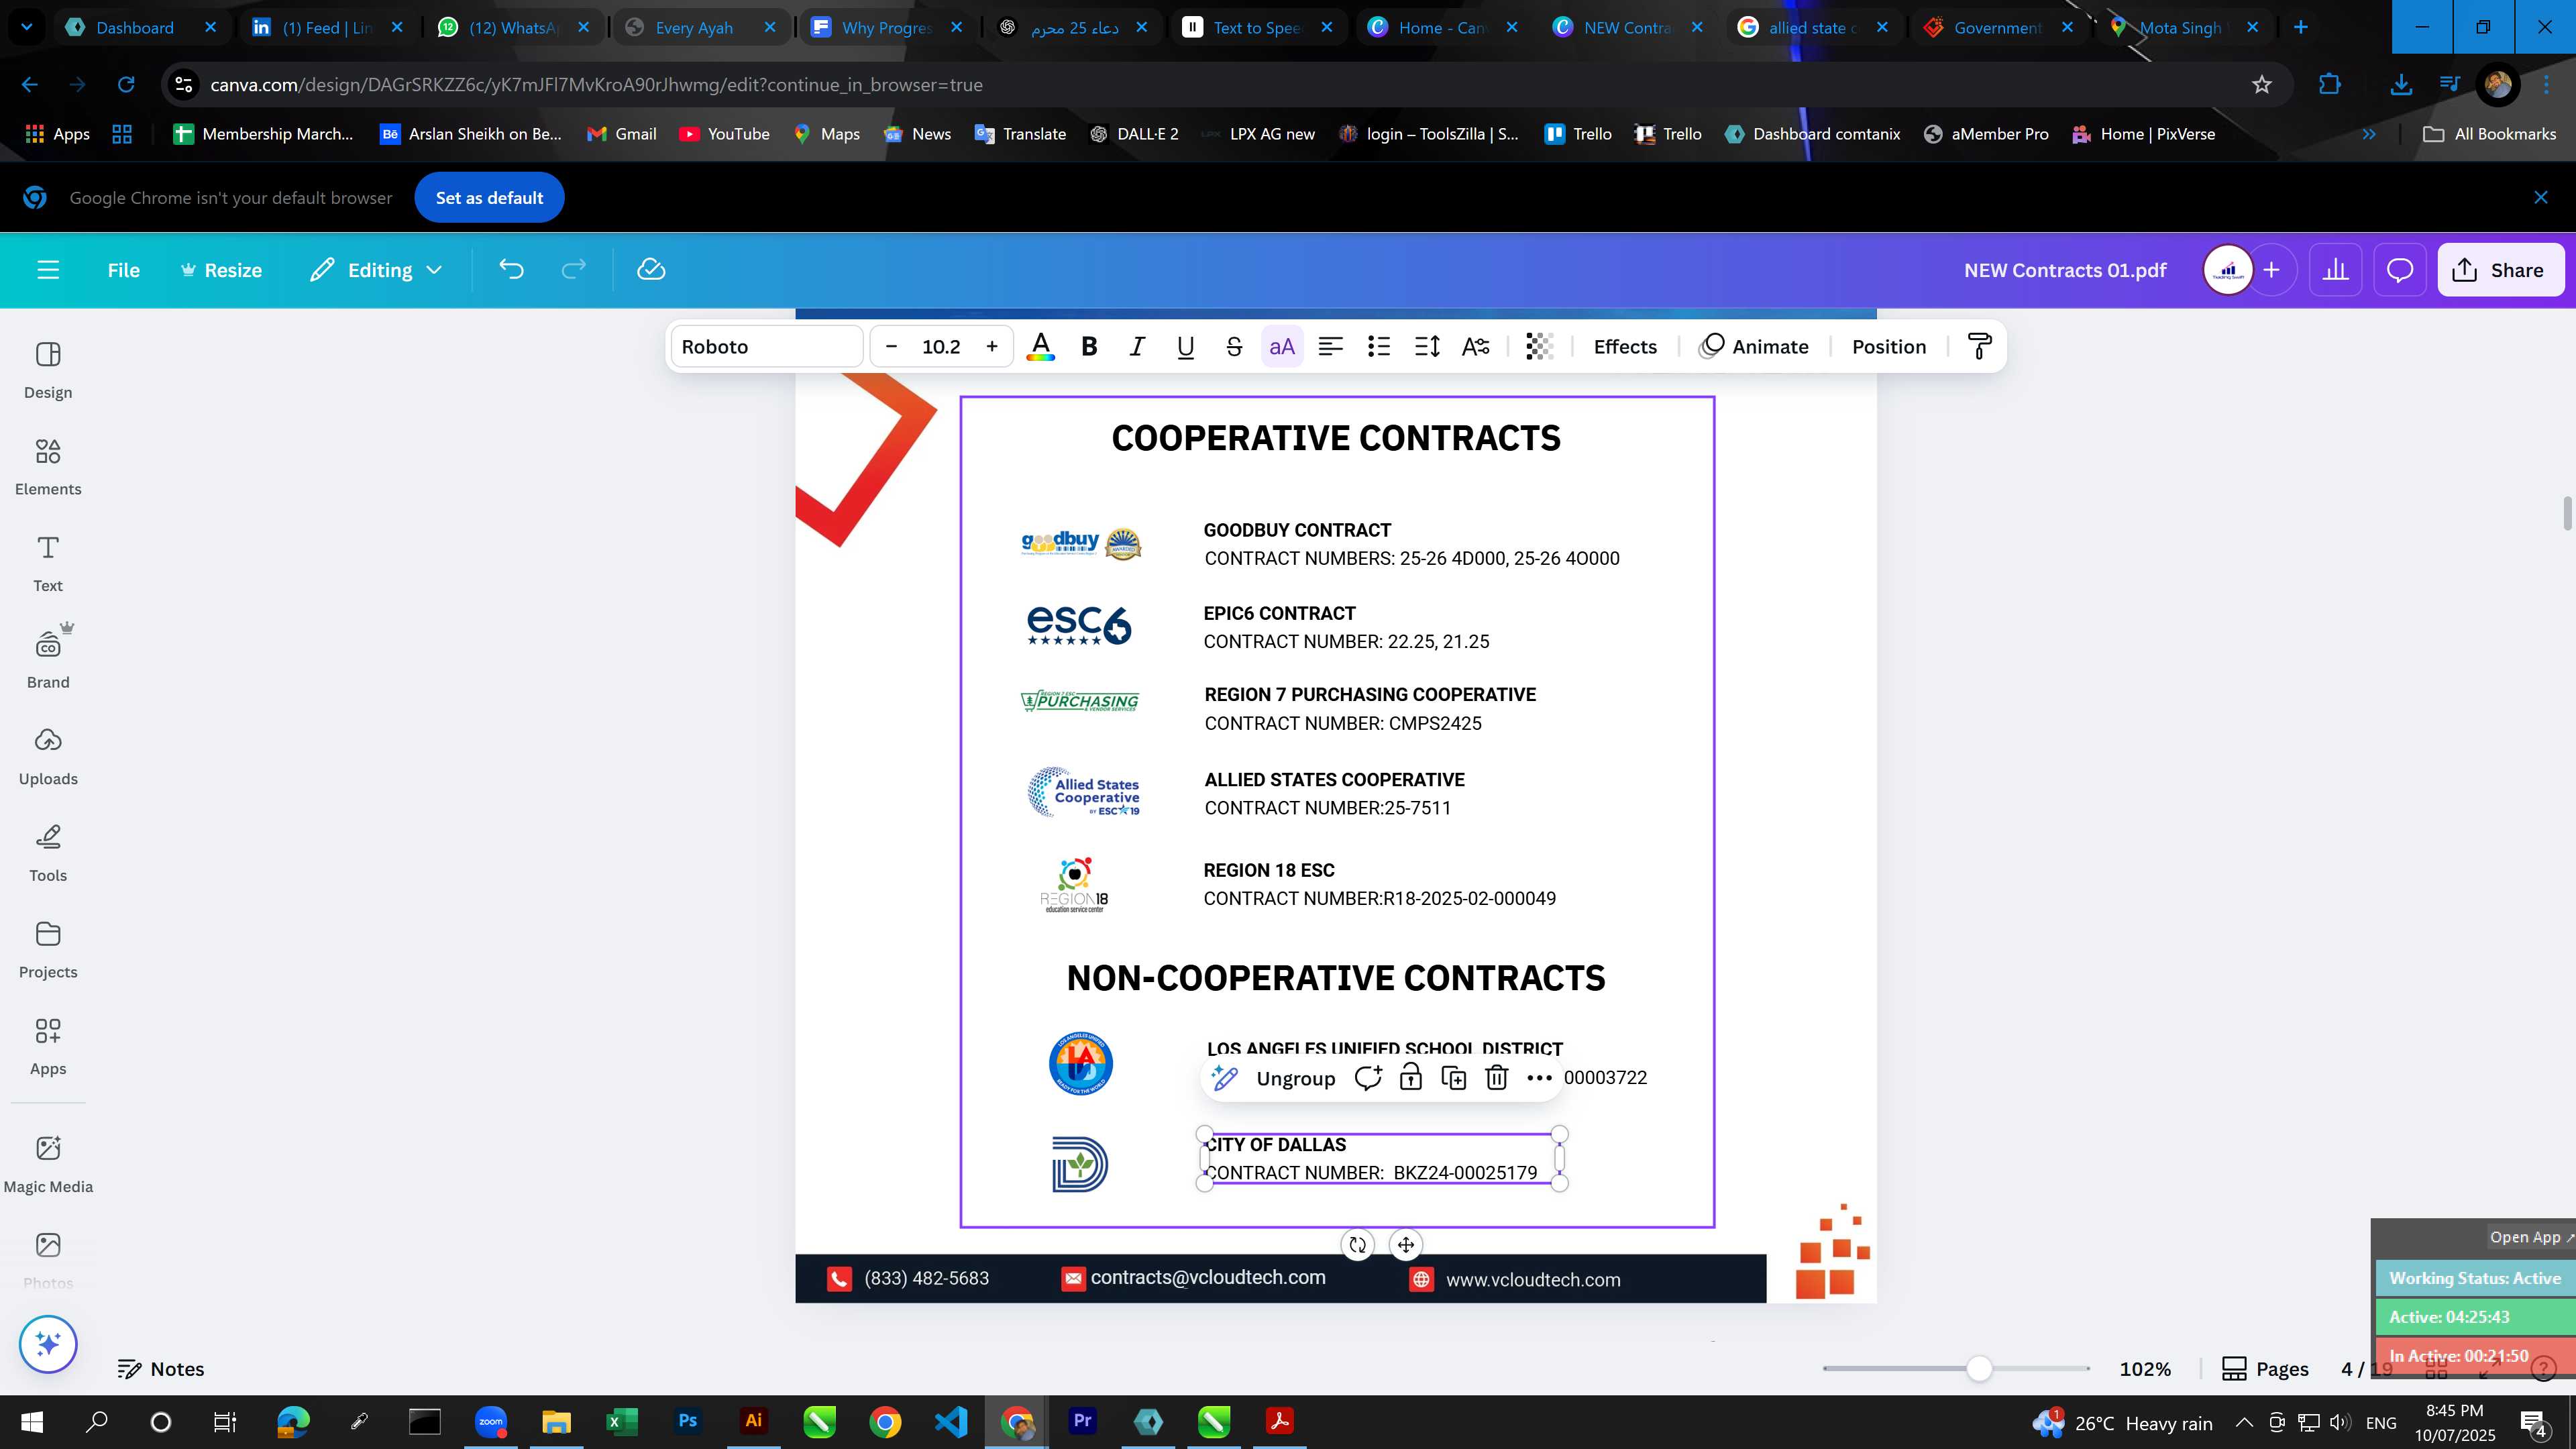Viewport: 2576px width, 1449px height.
Task: Toggle bold formatting
Action: (1089, 347)
